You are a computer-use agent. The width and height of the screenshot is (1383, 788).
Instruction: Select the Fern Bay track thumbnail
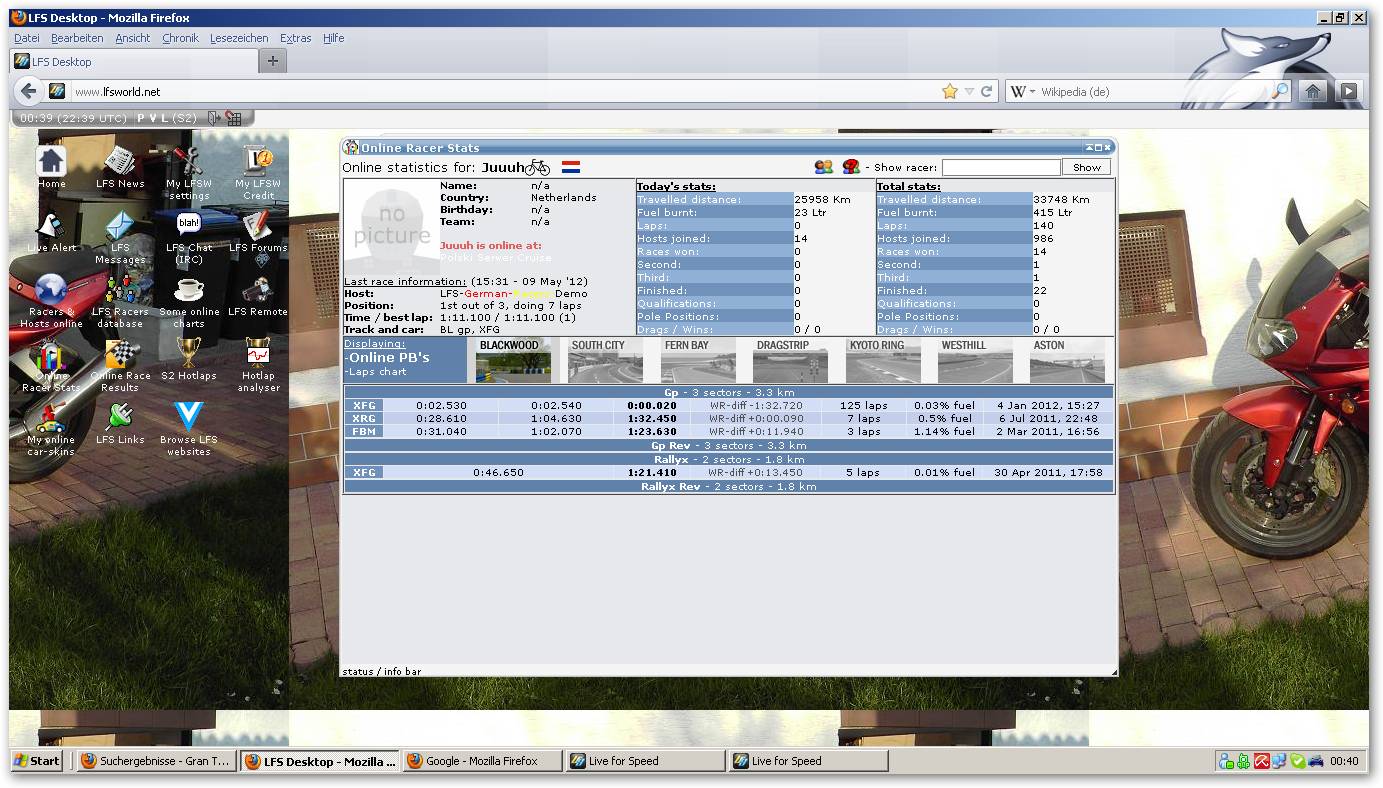[x=697, y=360]
